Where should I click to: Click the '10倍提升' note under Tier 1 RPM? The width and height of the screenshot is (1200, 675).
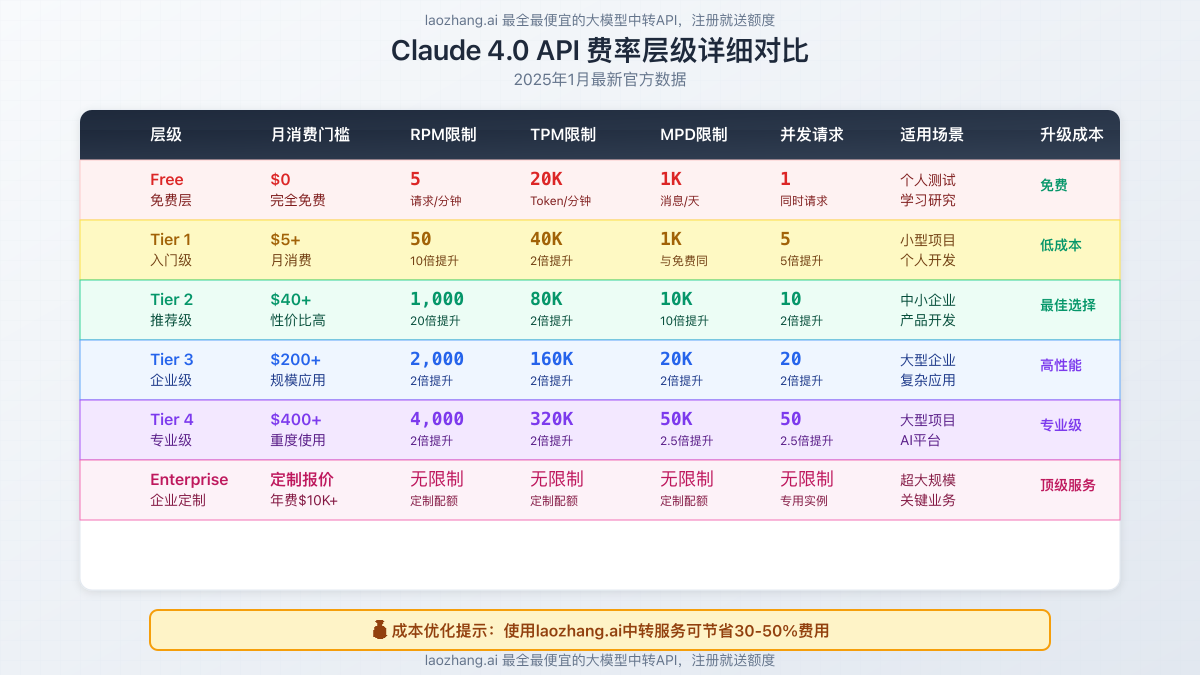[435, 261]
